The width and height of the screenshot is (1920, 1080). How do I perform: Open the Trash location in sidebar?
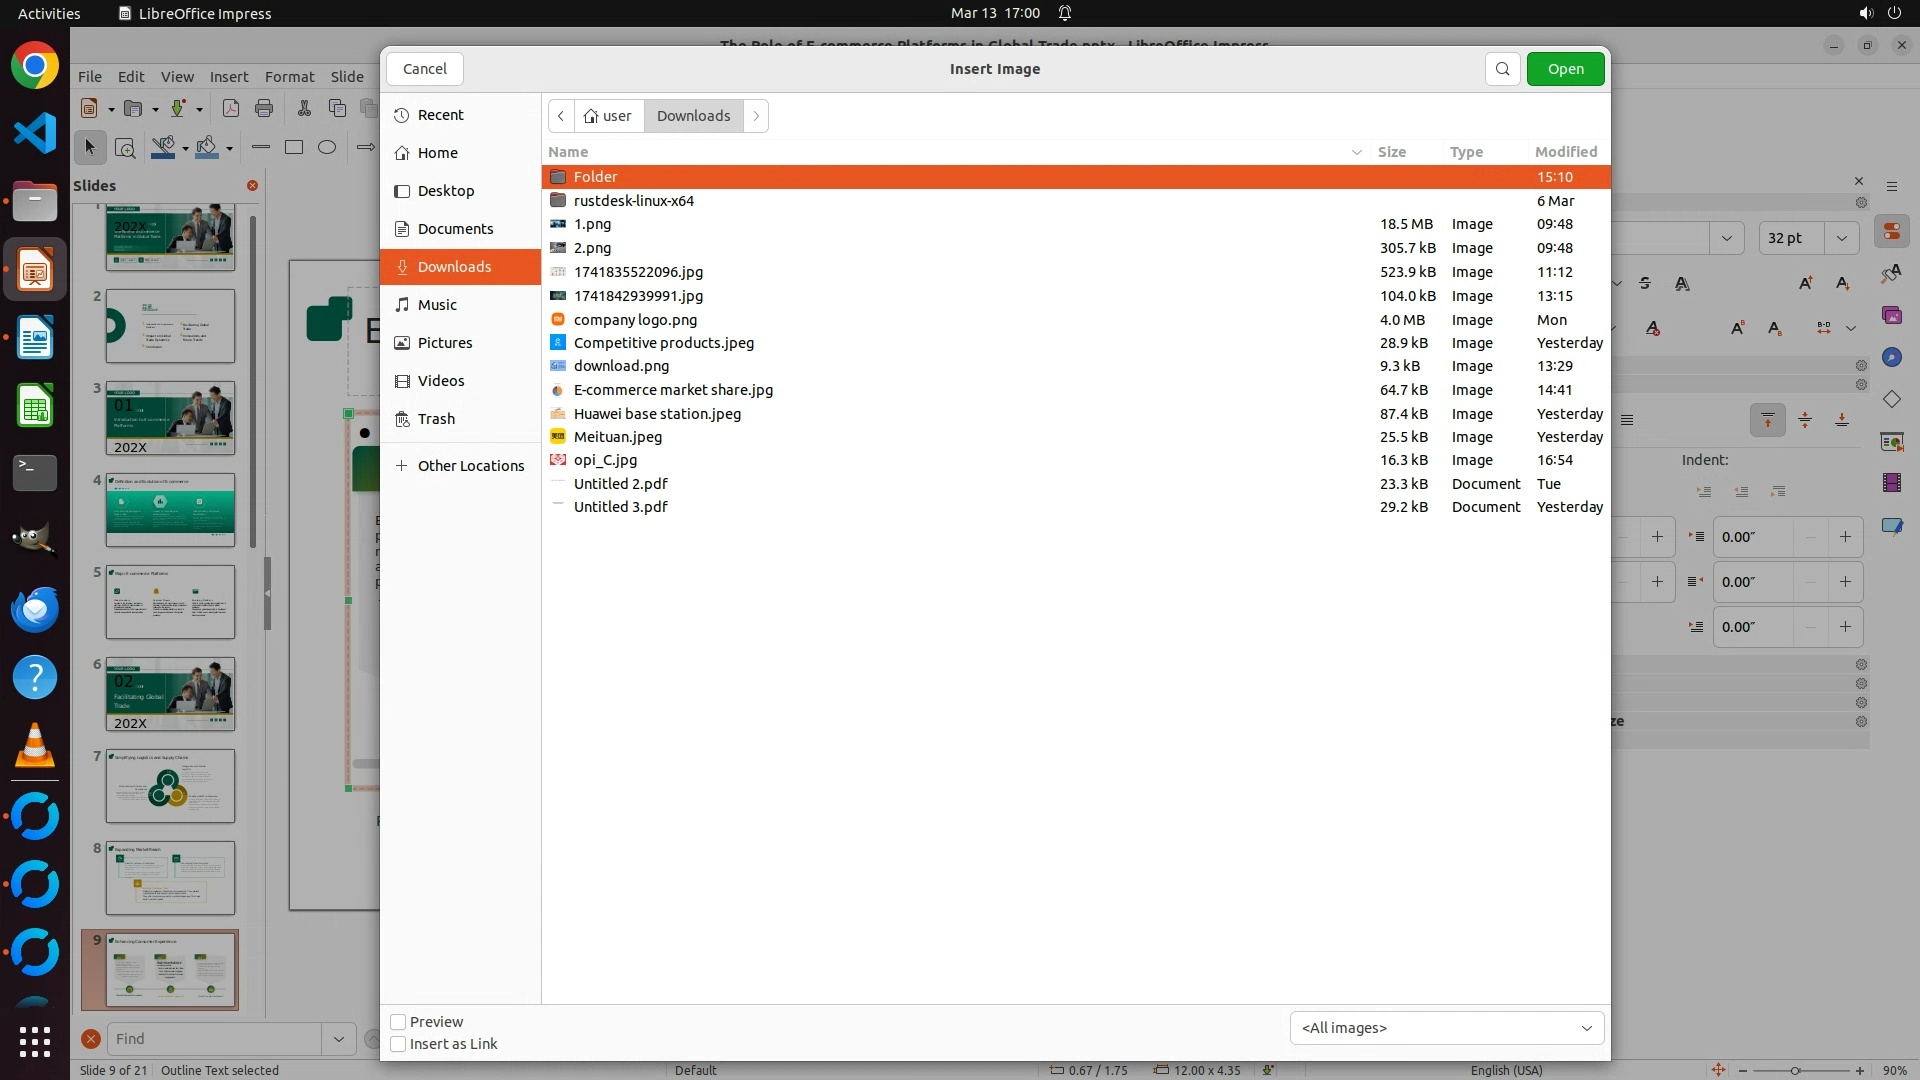[x=436, y=419]
